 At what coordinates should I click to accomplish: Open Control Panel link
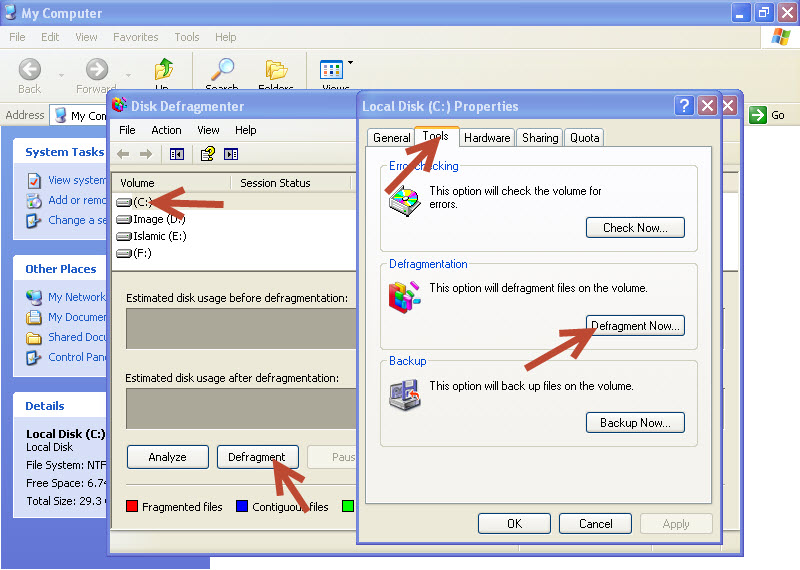(77, 357)
